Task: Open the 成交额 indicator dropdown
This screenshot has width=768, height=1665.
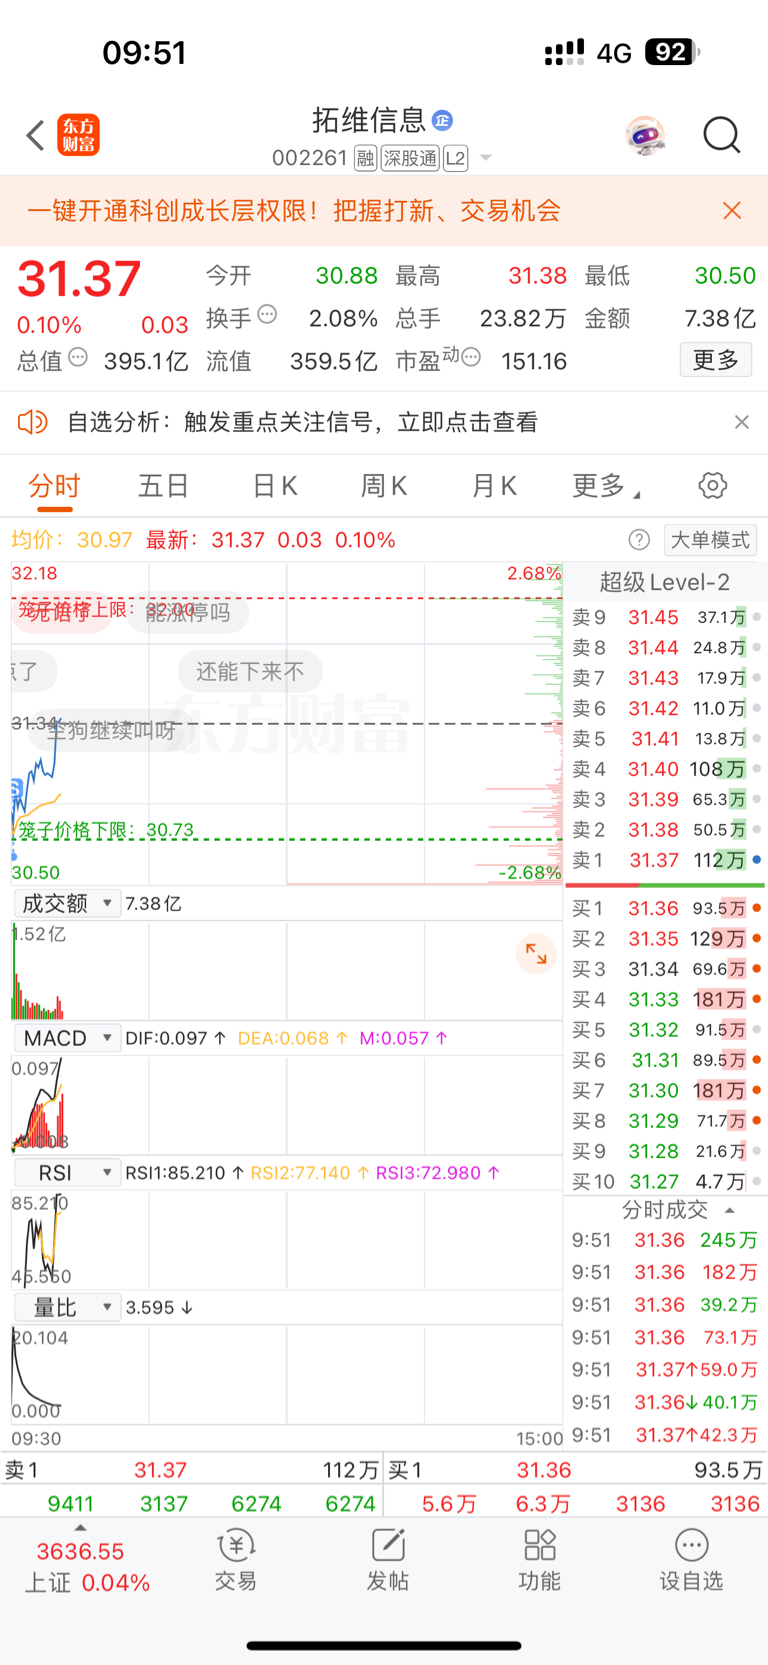Action: coord(67,904)
